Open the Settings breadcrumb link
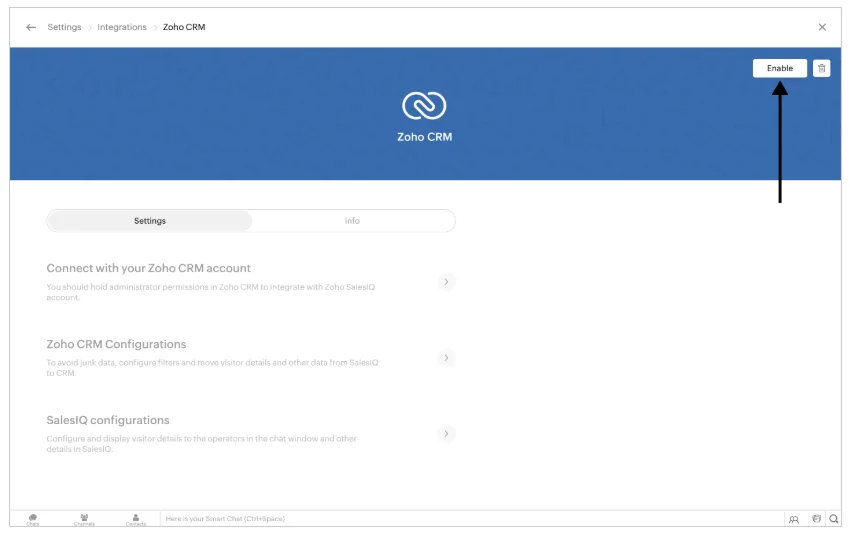The height and width of the screenshot is (534, 850). pyautogui.click(x=64, y=27)
